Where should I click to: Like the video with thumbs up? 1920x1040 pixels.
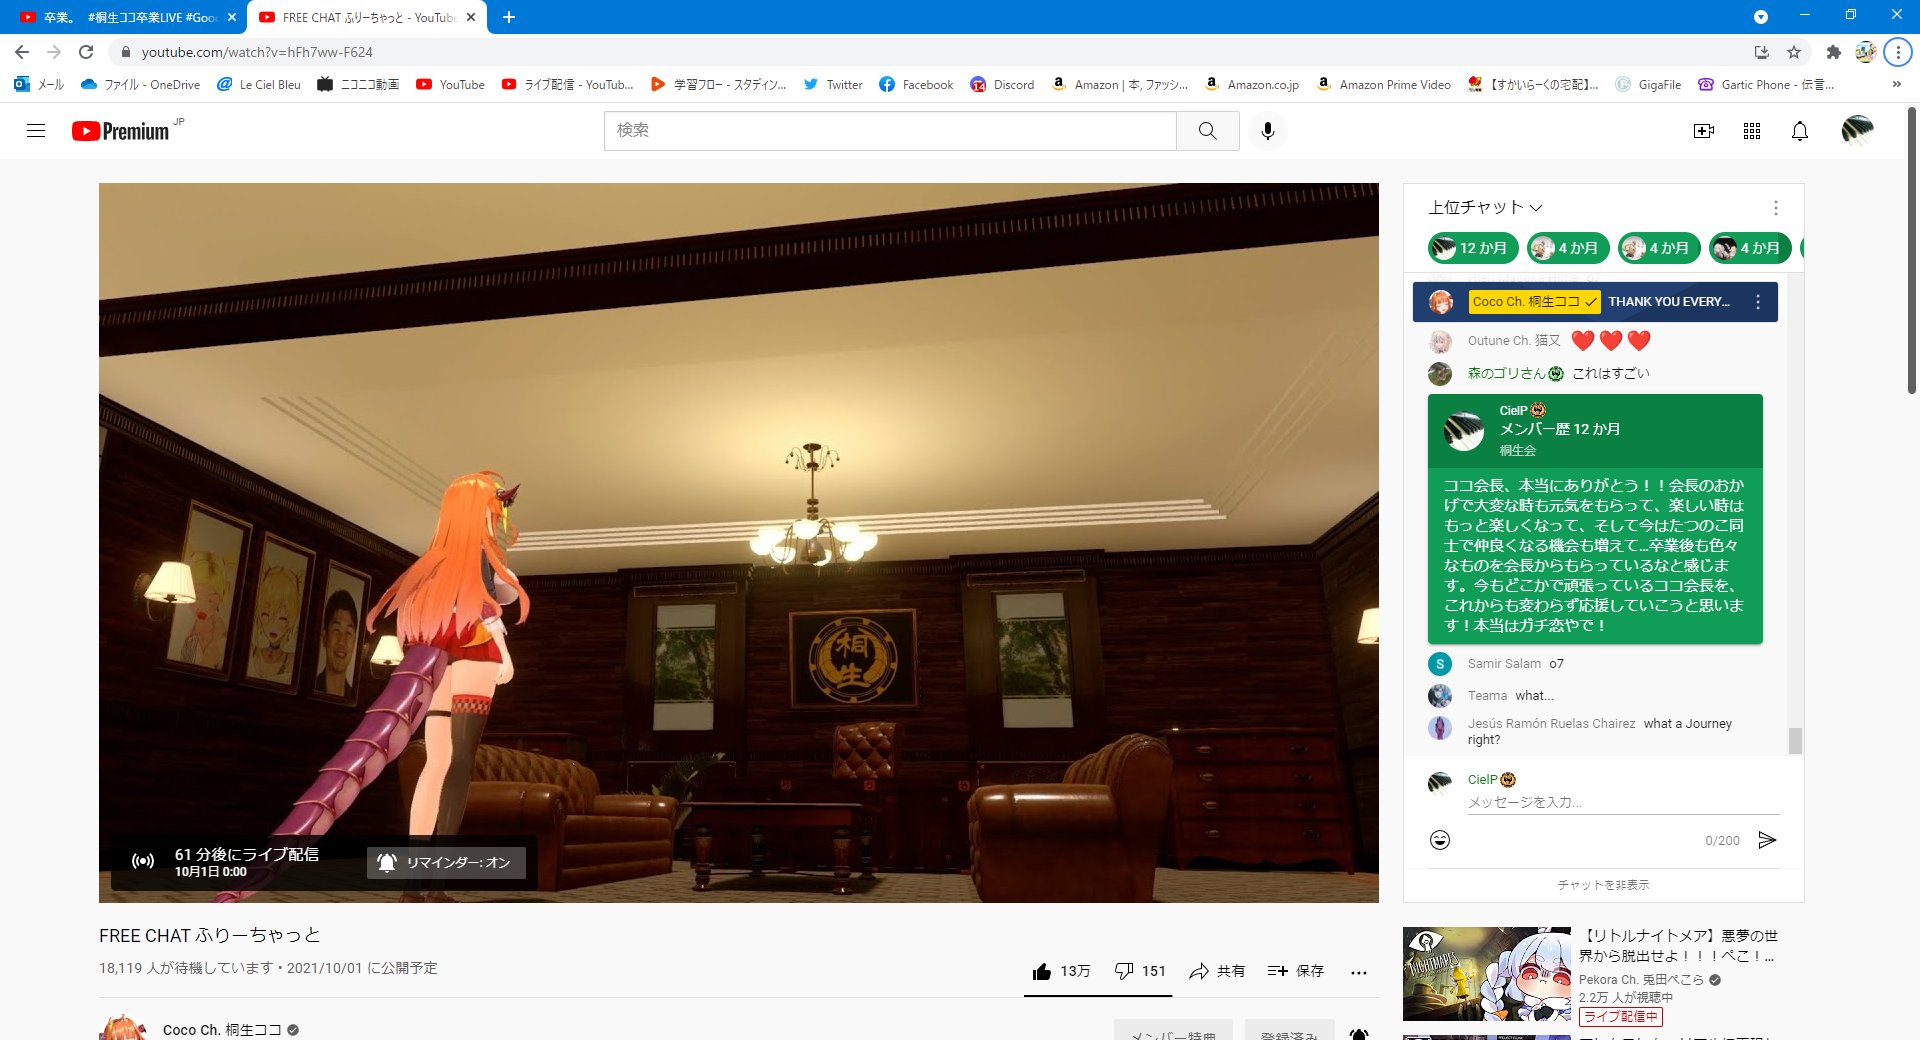point(1061,971)
